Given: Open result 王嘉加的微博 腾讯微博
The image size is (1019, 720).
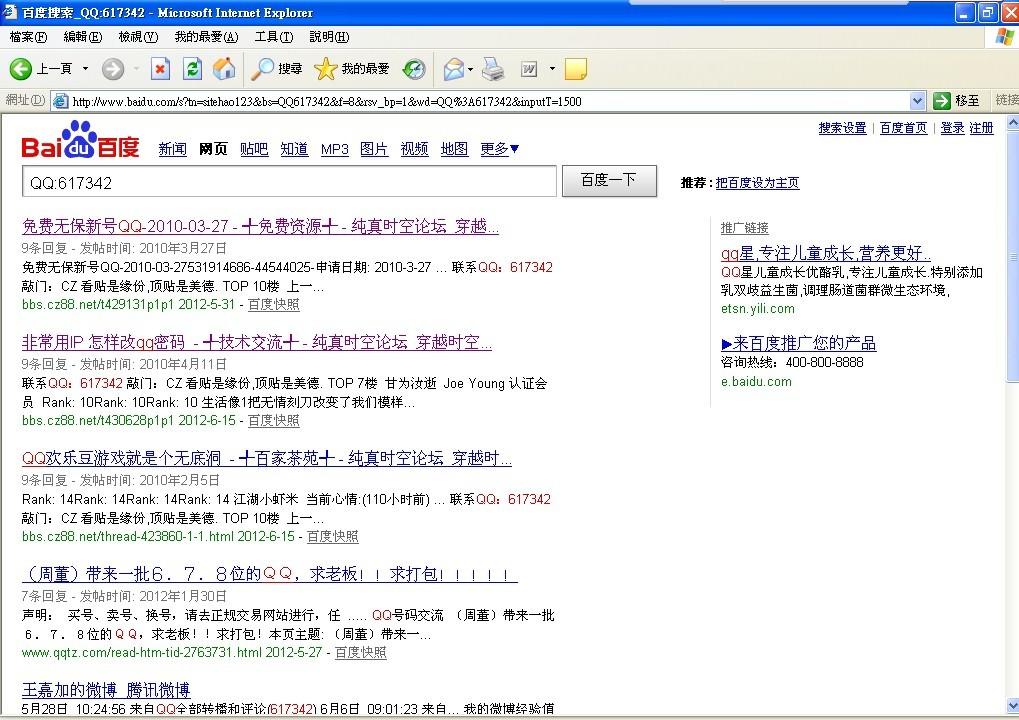Looking at the screenshot, I should click(106, 689).
